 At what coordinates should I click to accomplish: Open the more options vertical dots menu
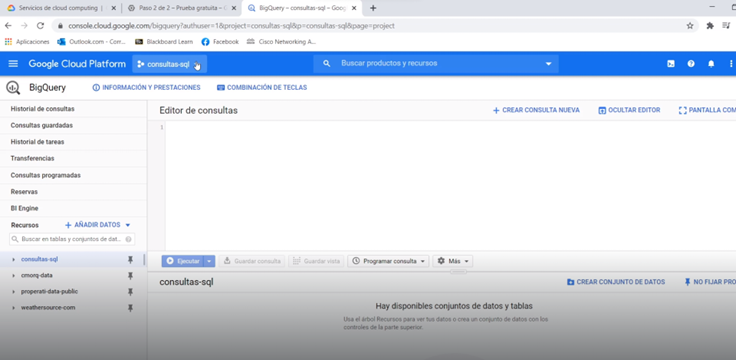coord(731,64)
